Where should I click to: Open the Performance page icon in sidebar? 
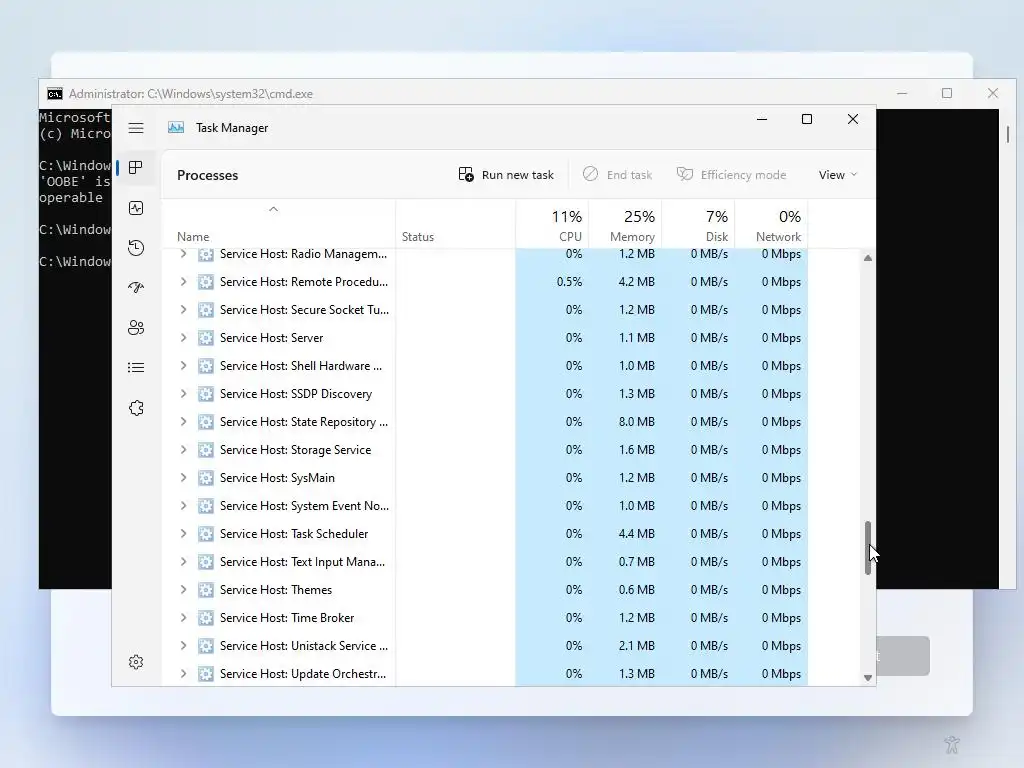click(x=136, y=208)
